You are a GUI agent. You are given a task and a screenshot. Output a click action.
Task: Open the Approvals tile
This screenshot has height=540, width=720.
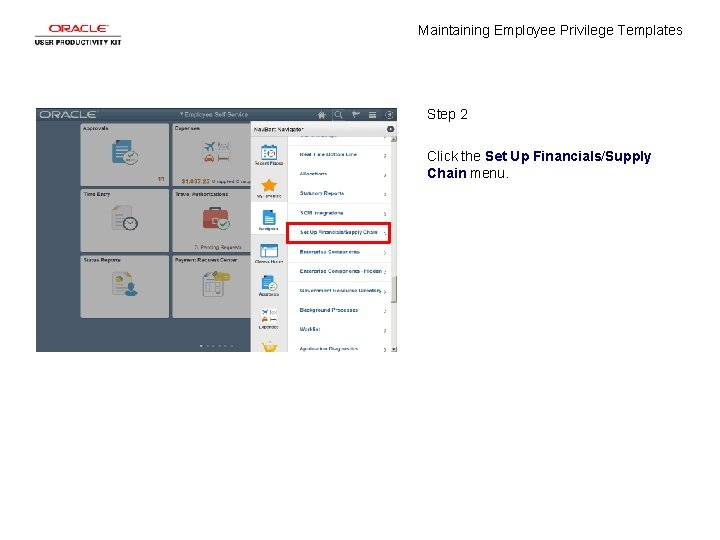point(124,155)
